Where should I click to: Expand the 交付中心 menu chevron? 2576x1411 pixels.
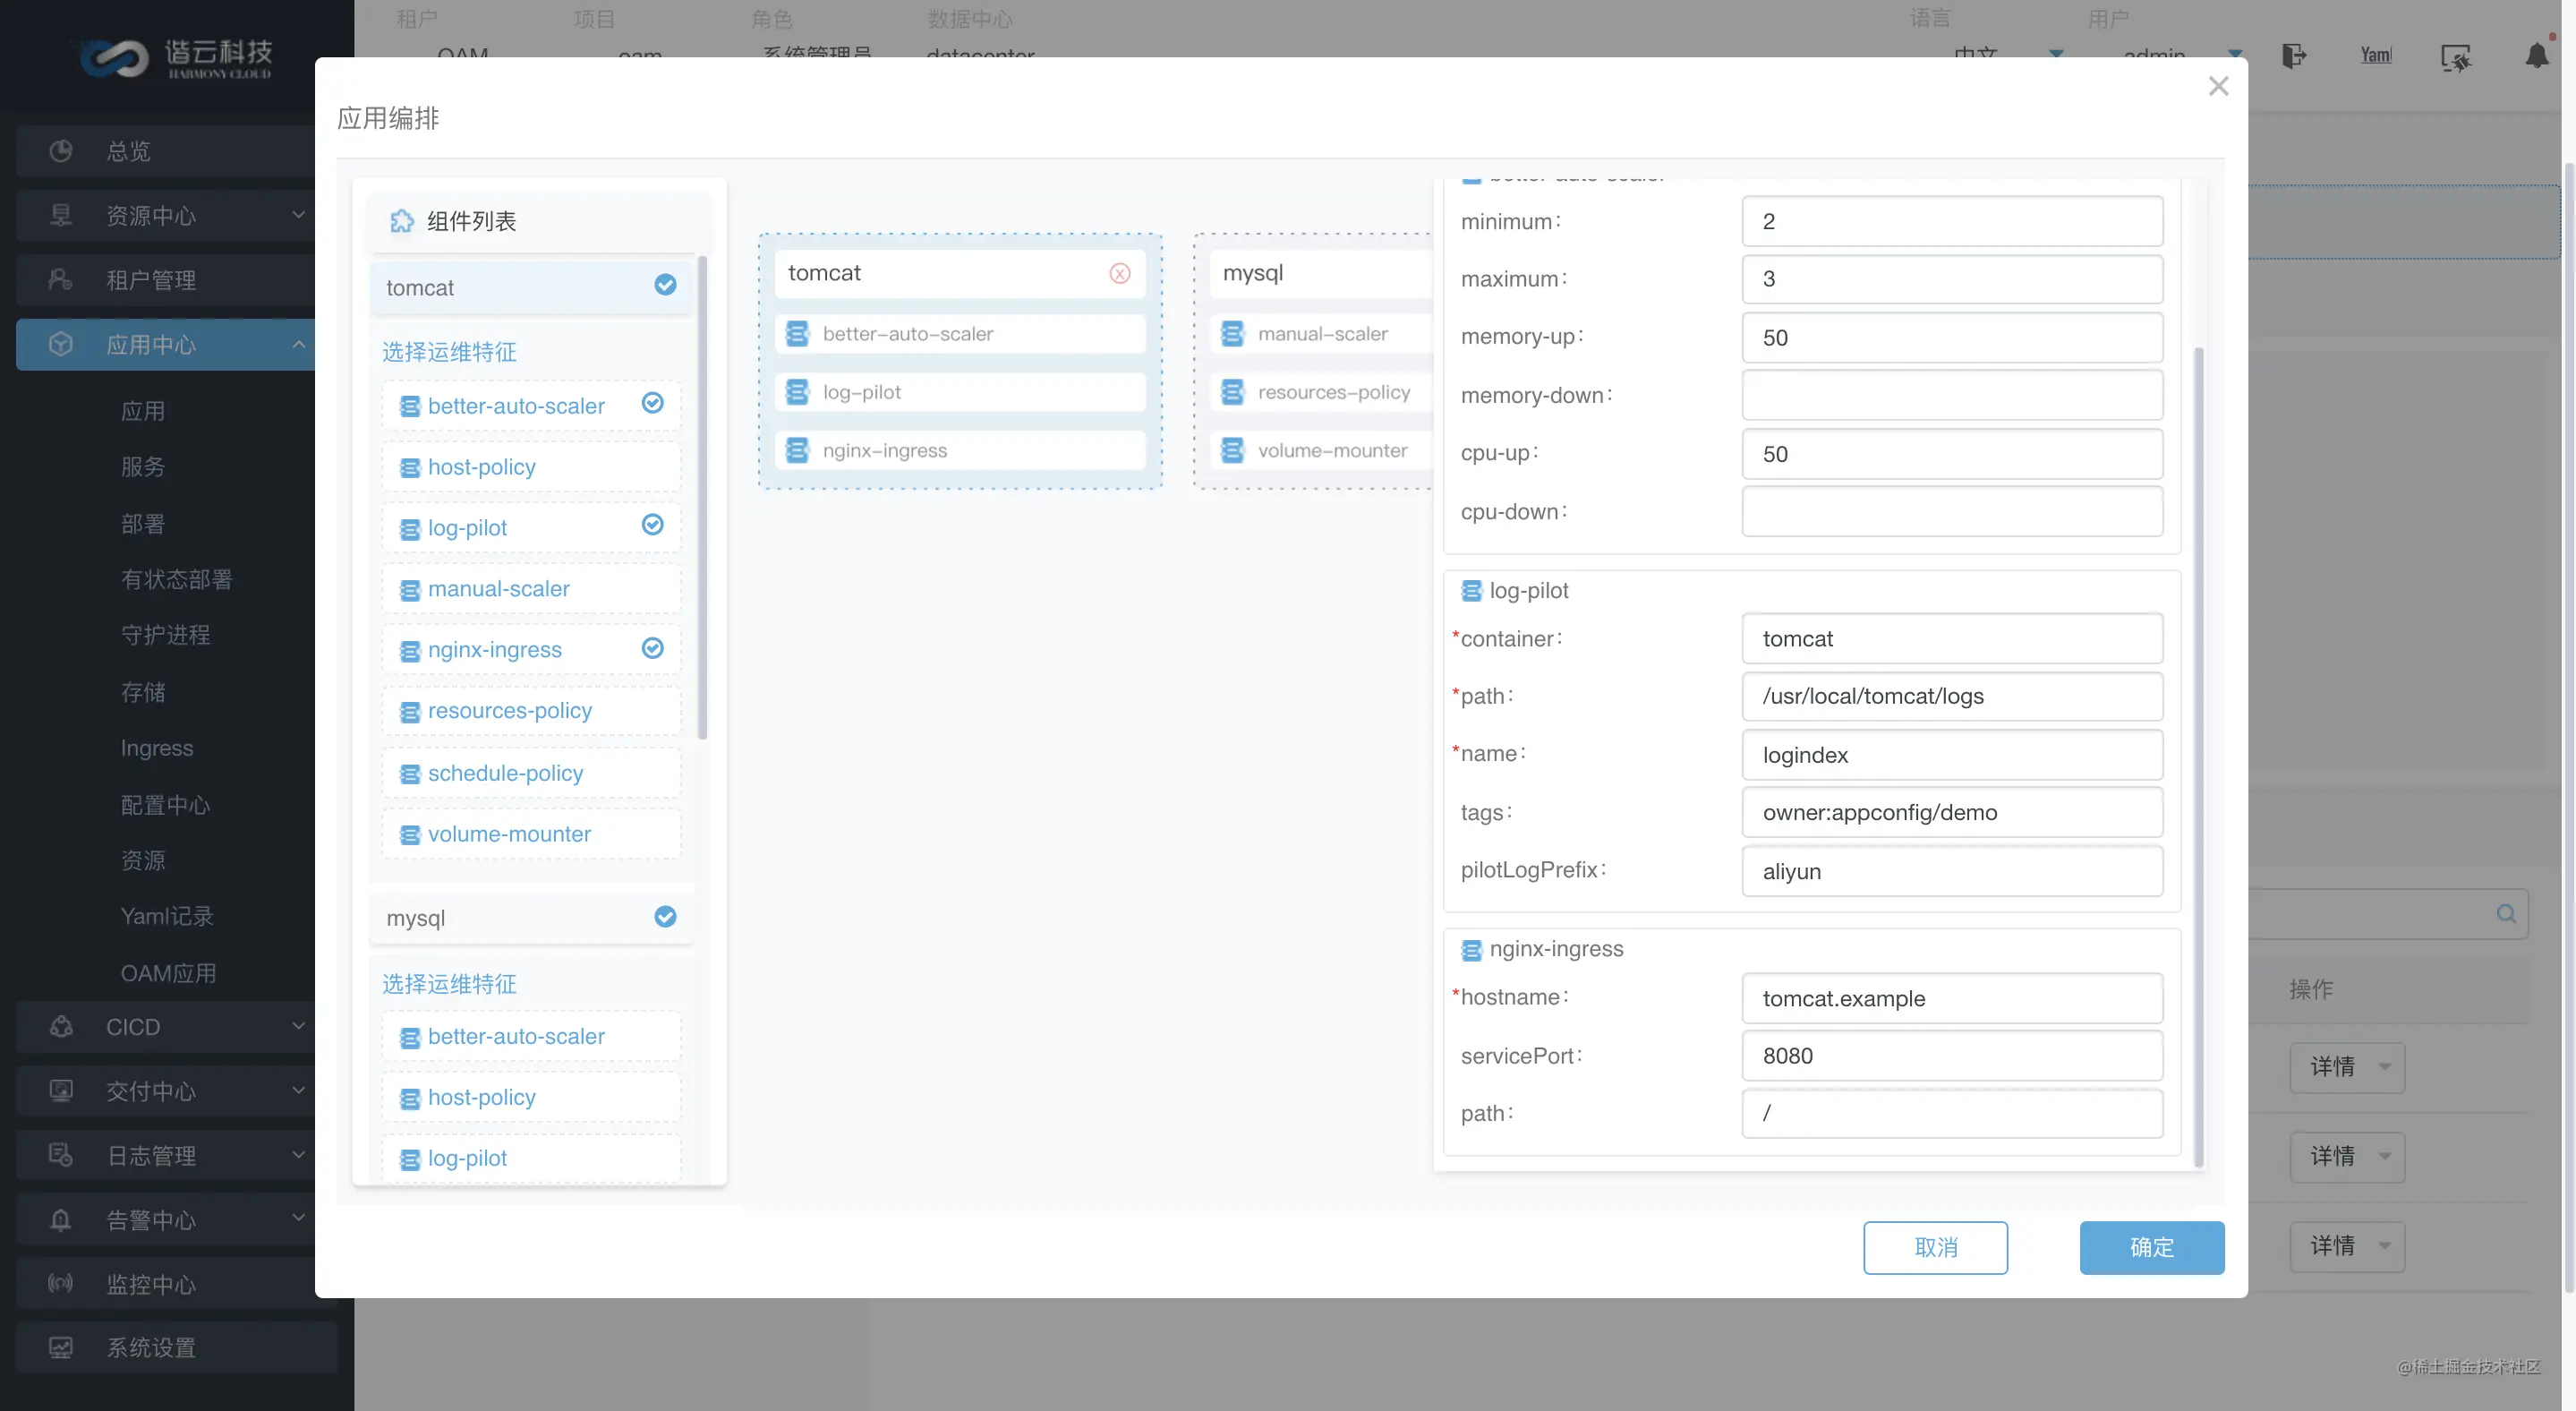298,1090
